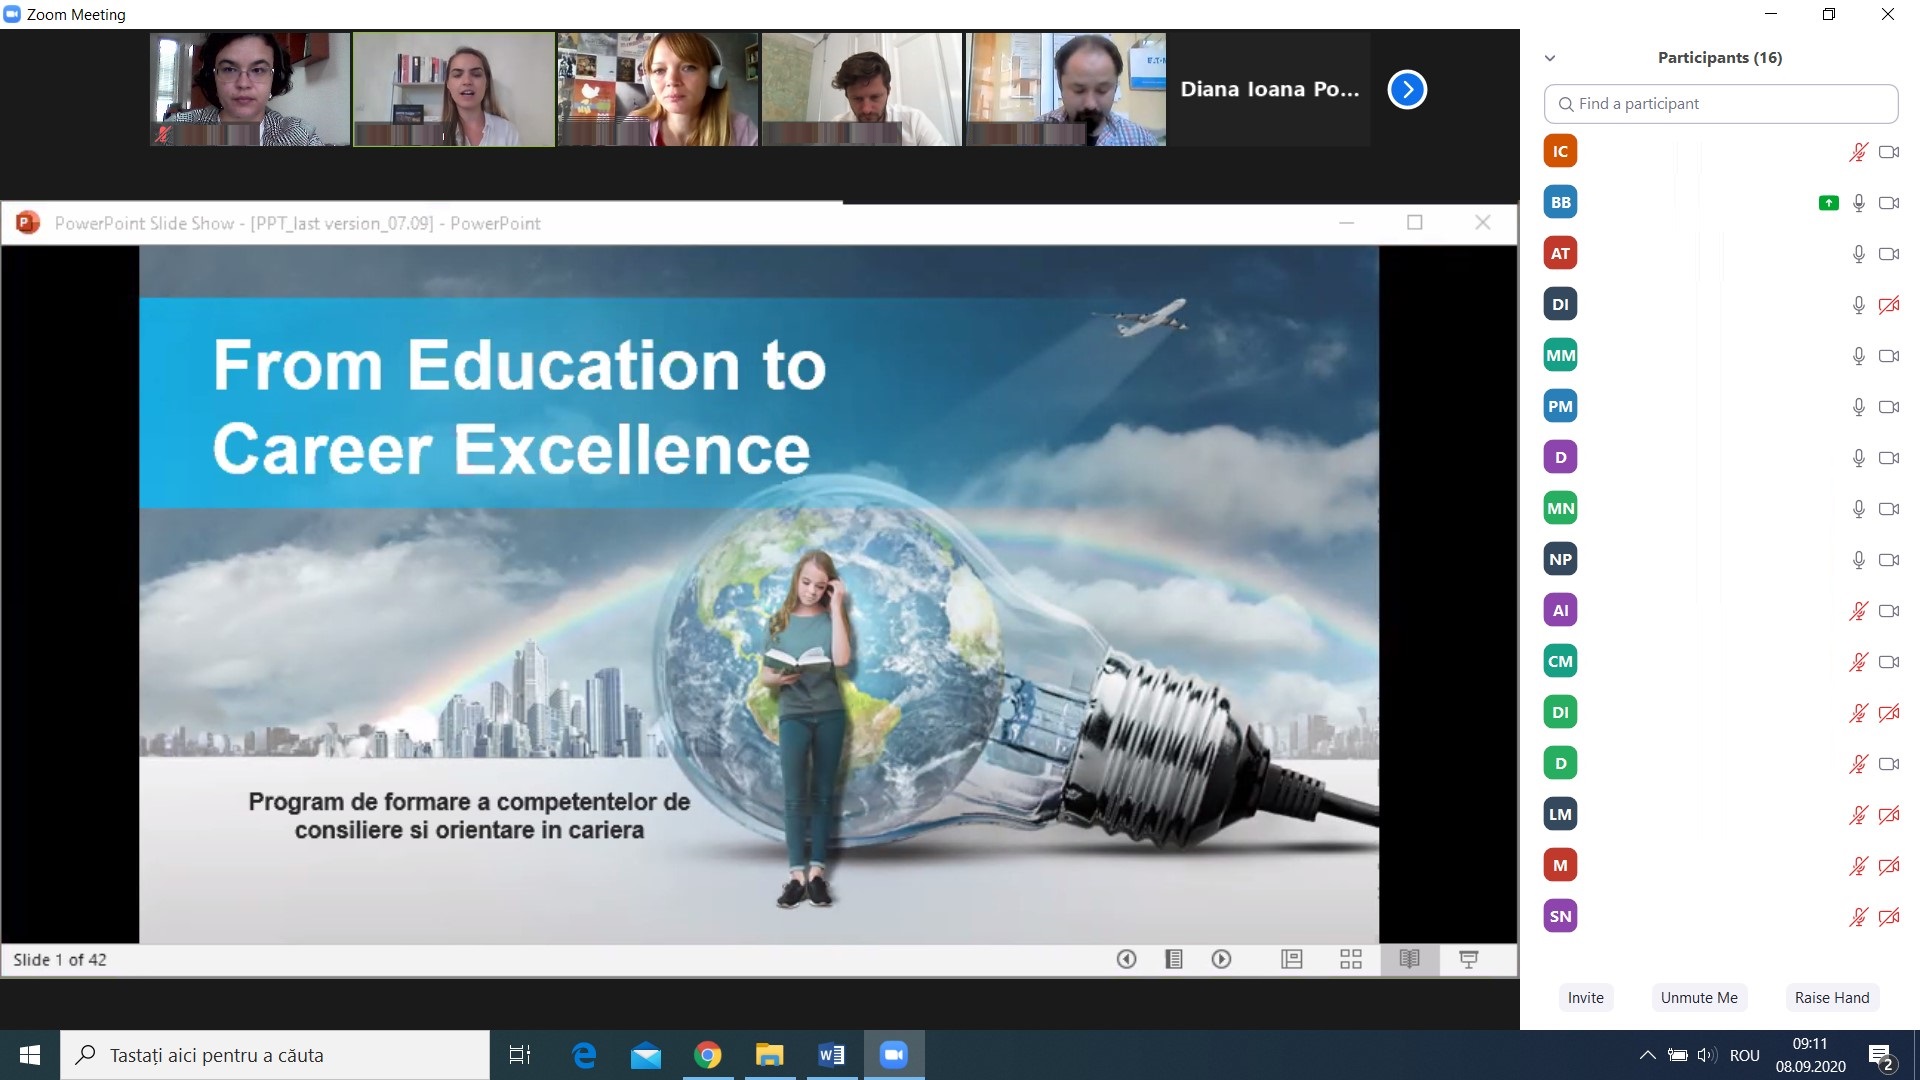Viewport: 1920px width, 1080px height.
Task: Open Windows notification center
Action: tap(1880, 1056)
